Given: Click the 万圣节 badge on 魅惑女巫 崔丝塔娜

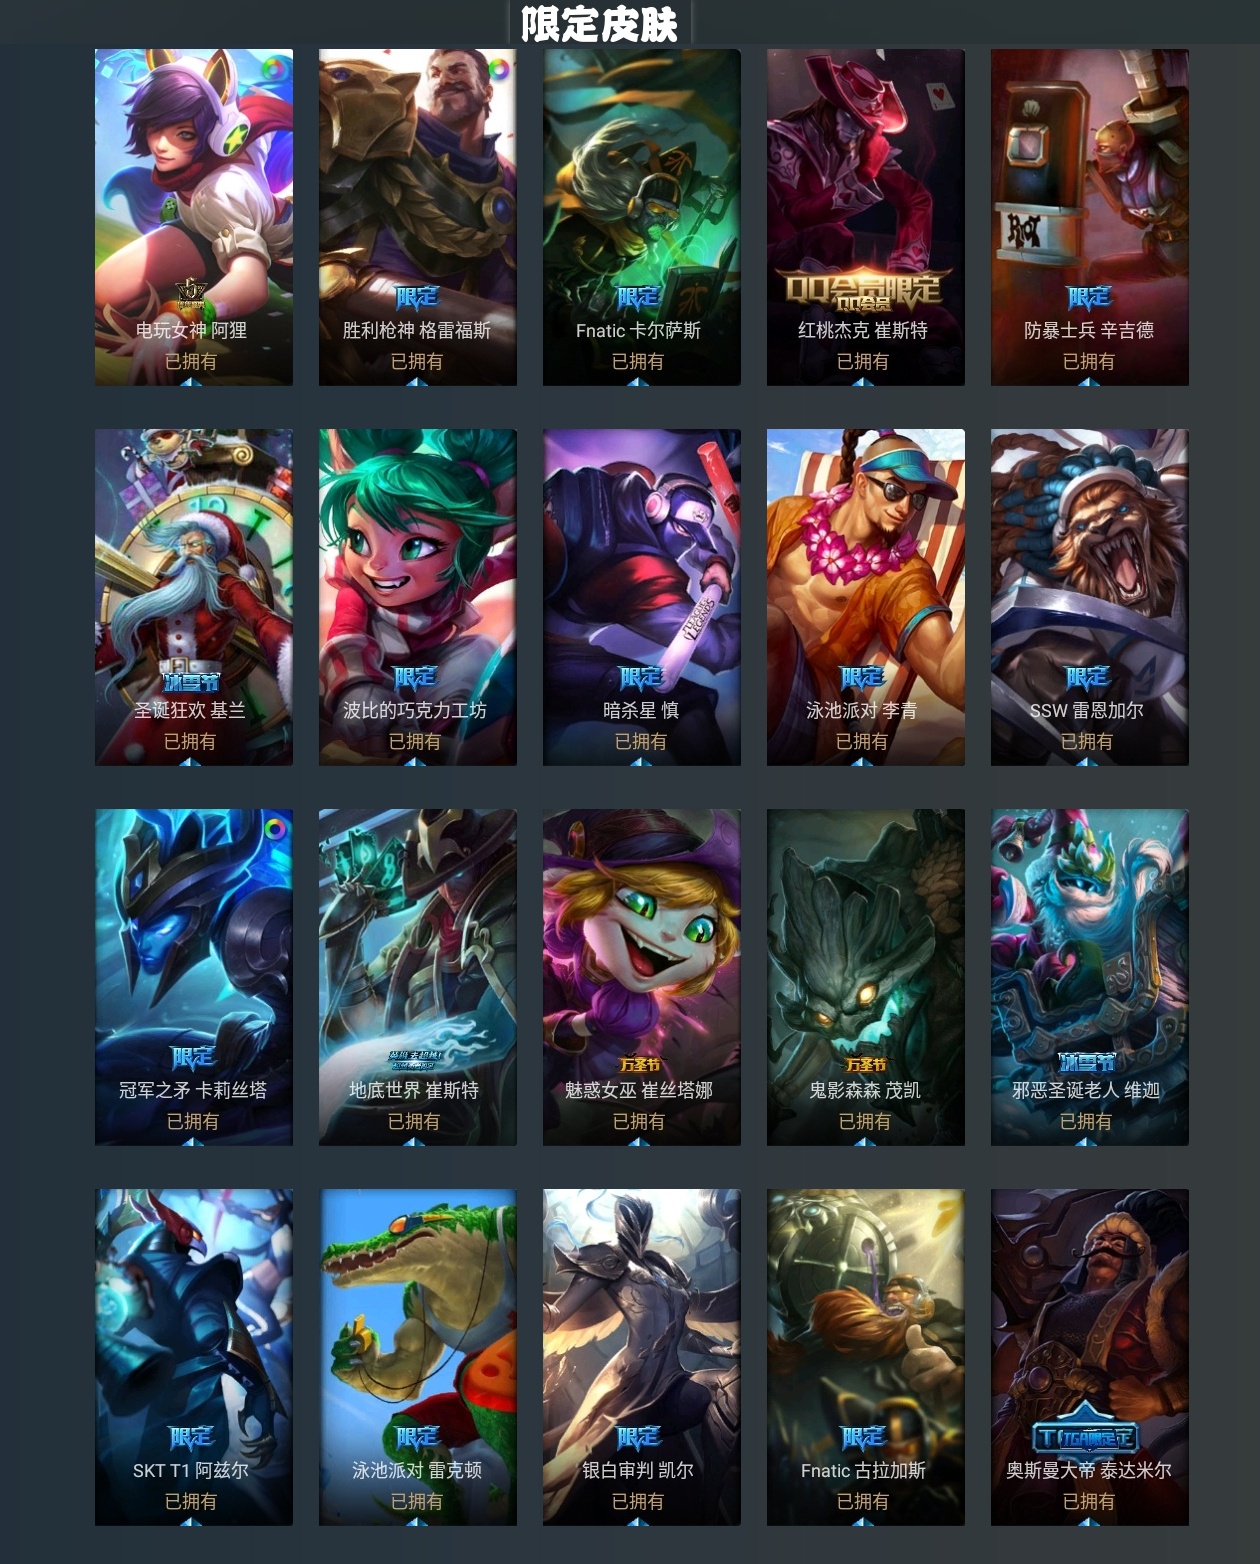Looking at the screenshot, I should (x=640, y=1065).
